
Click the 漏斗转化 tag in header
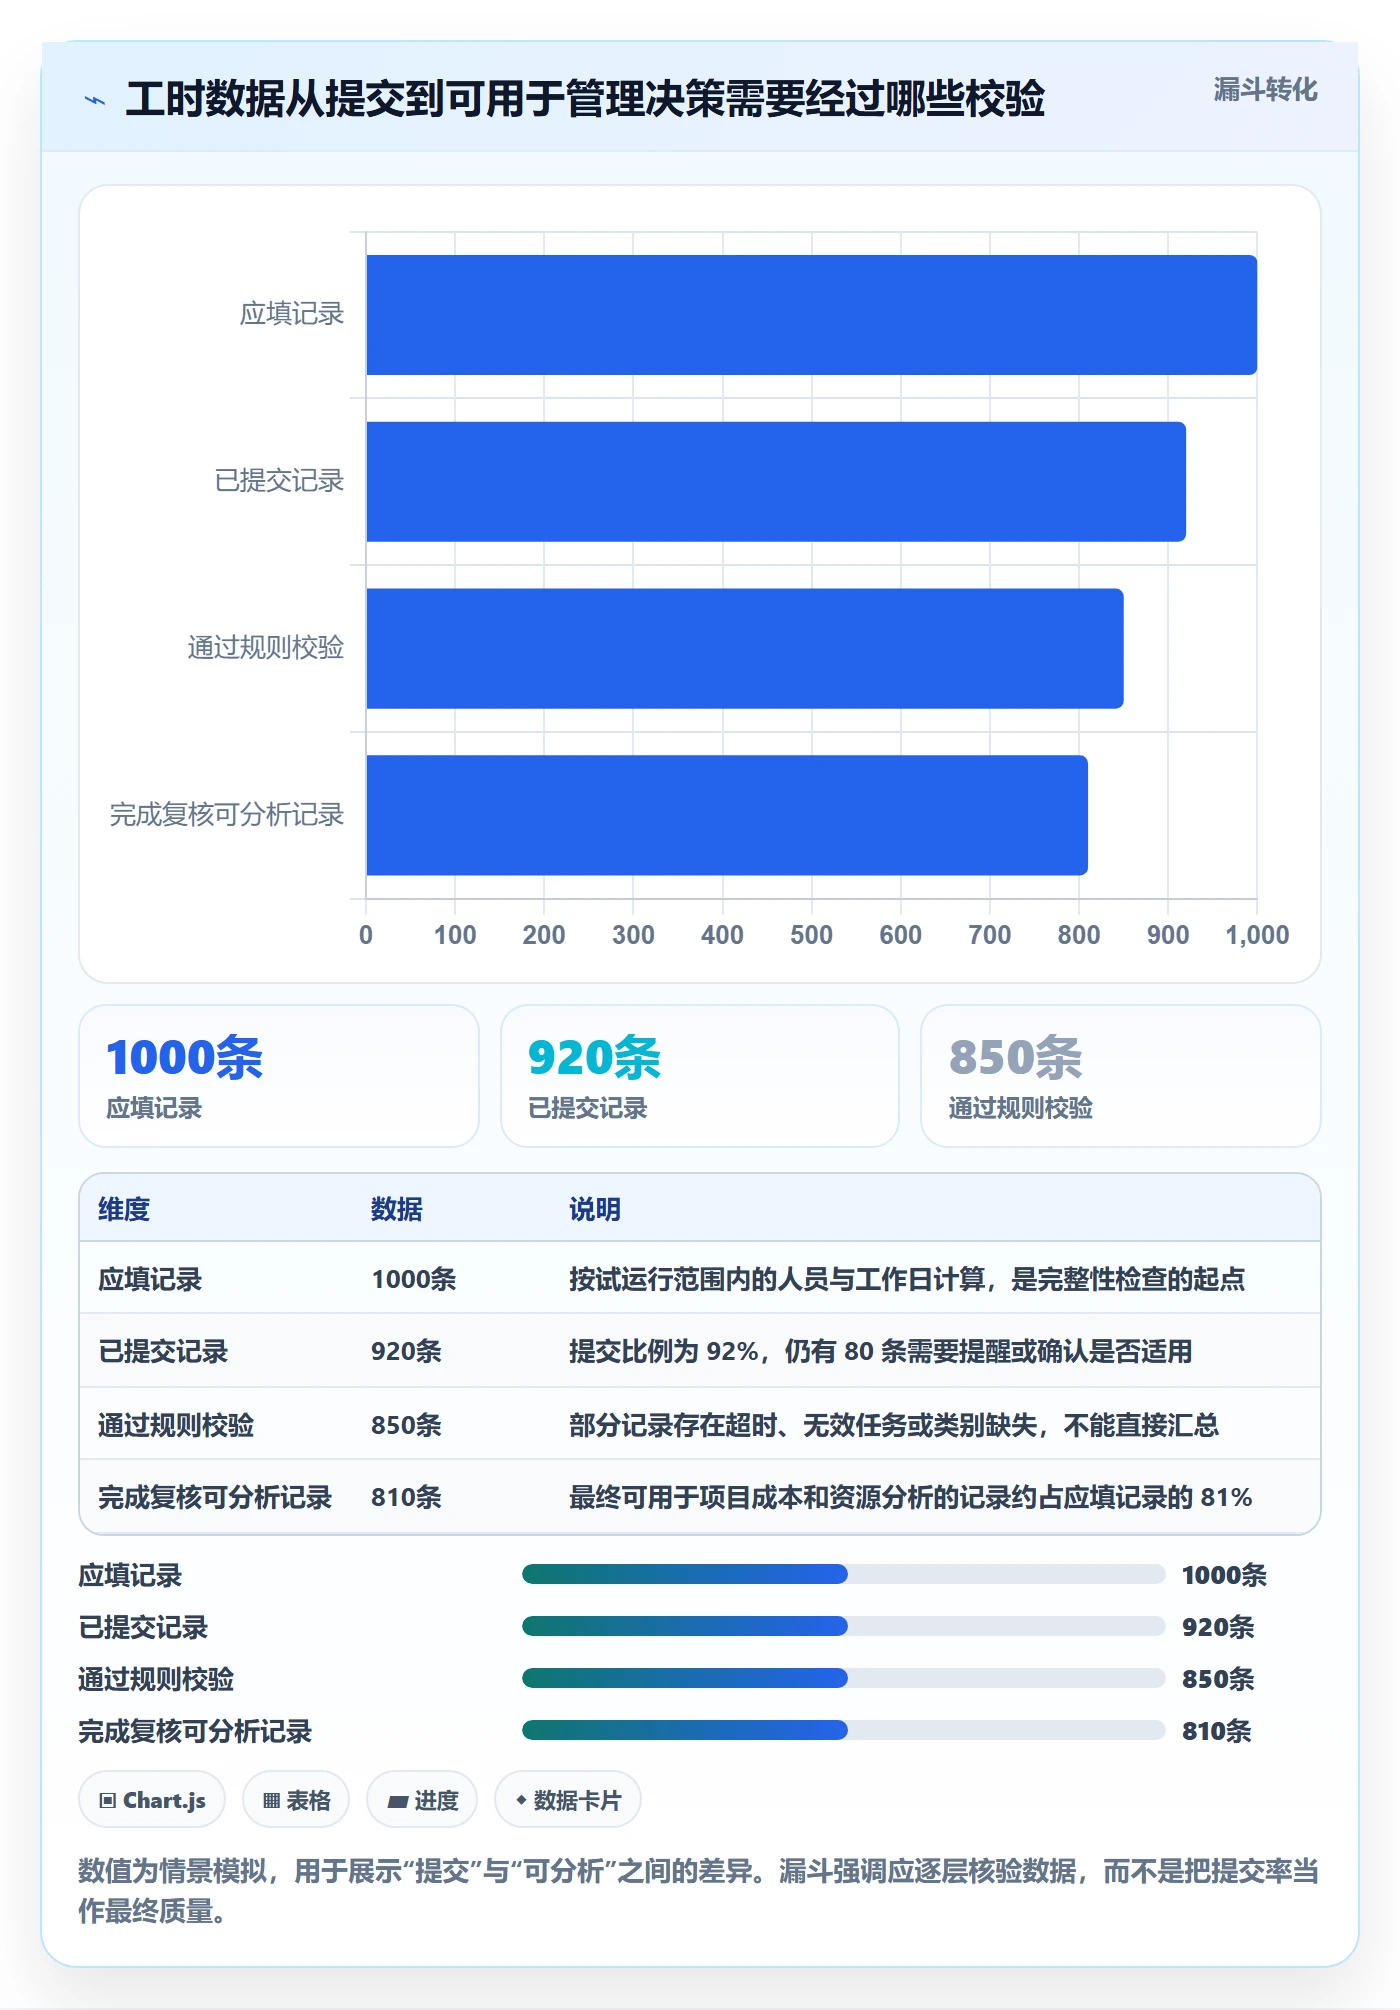[1265, 90]
